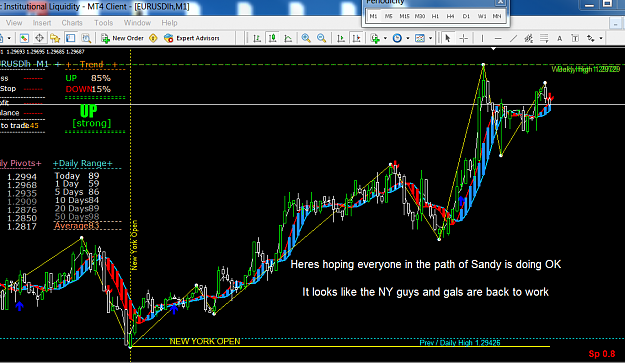This screenshot has height=363, width=625.
Task: Select the Crosshair tool
Action: [464, 38]
